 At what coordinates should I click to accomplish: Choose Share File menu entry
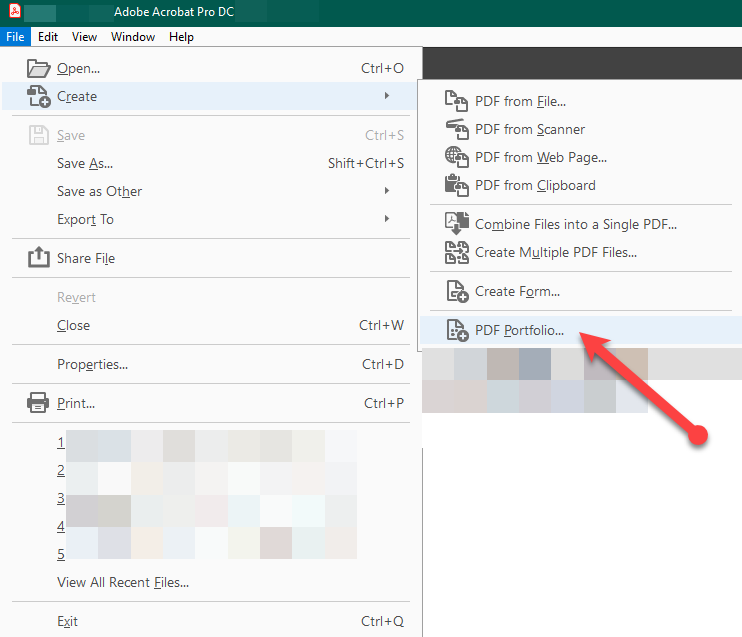208,258
